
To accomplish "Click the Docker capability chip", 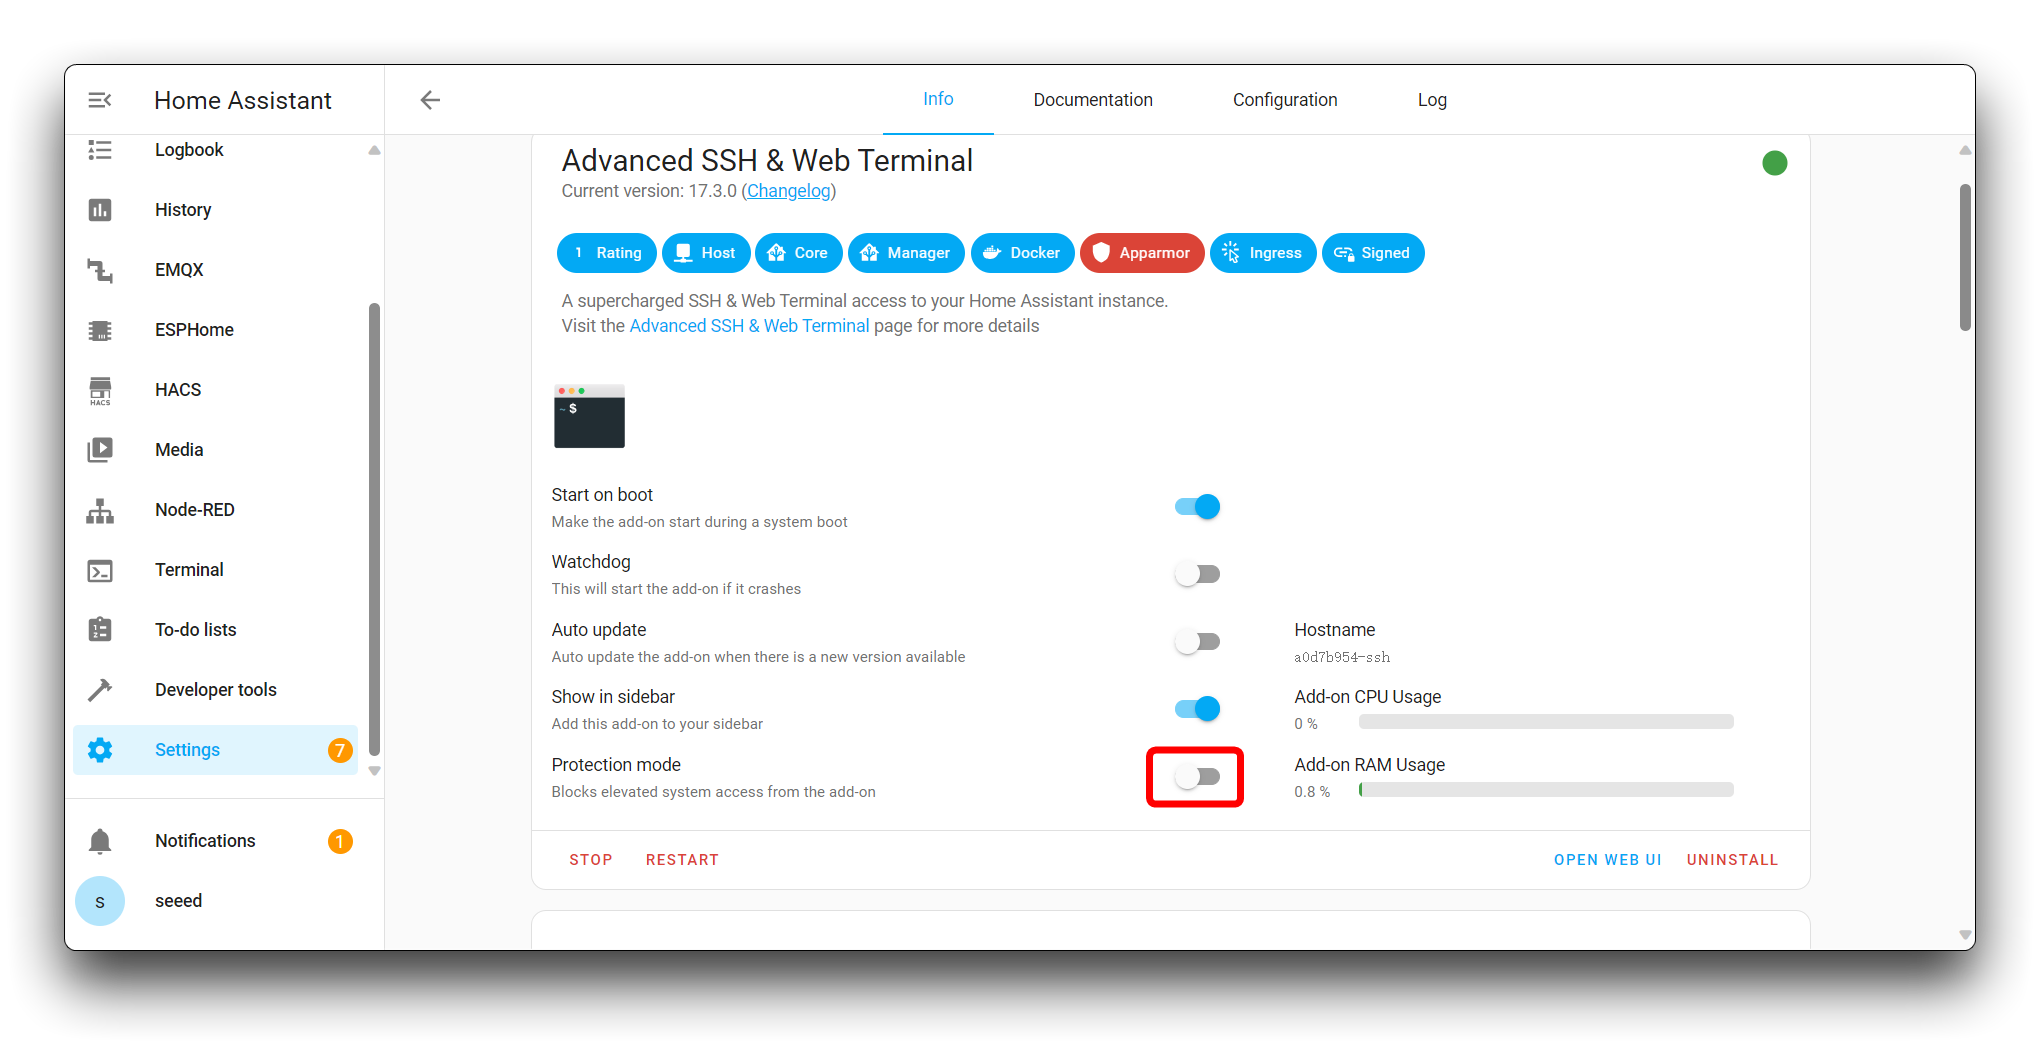I will [x=1022, y=253].
